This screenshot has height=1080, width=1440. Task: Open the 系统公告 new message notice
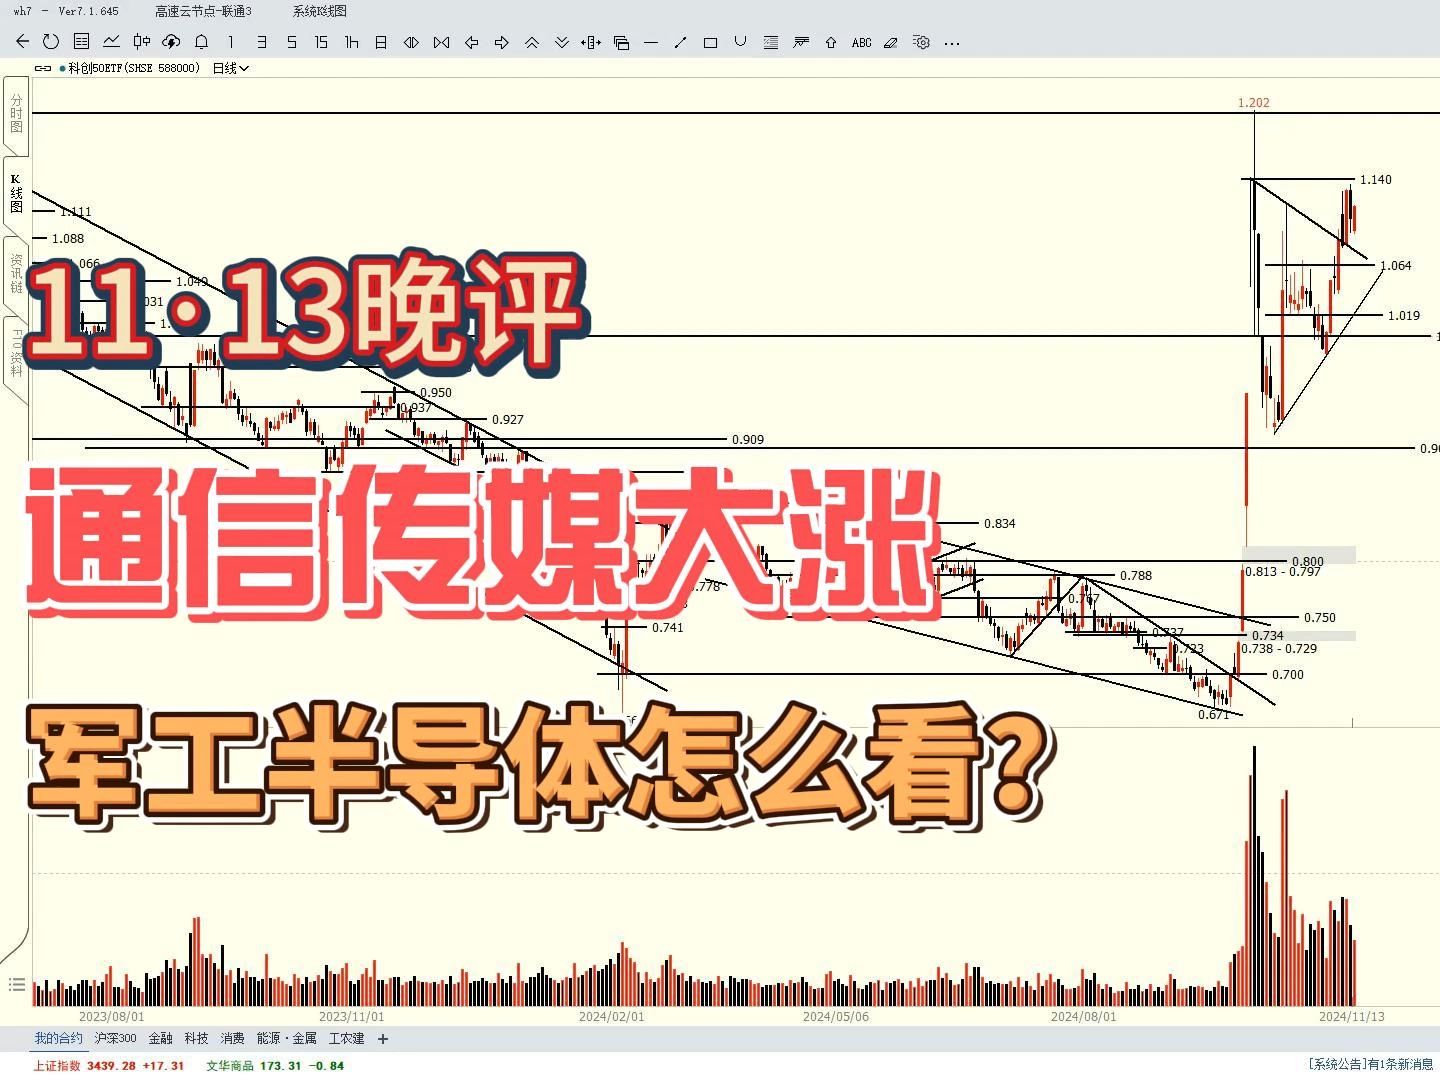click(1370, 1064)
